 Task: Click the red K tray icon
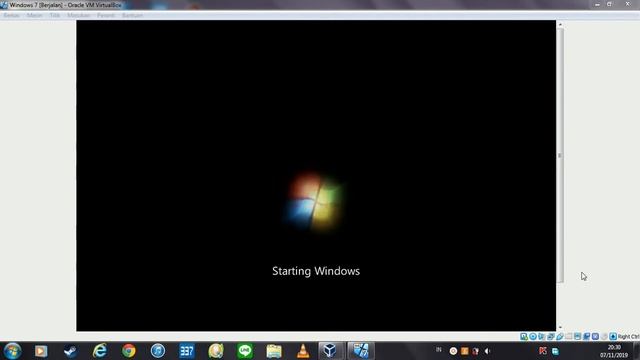pos(542,351)
